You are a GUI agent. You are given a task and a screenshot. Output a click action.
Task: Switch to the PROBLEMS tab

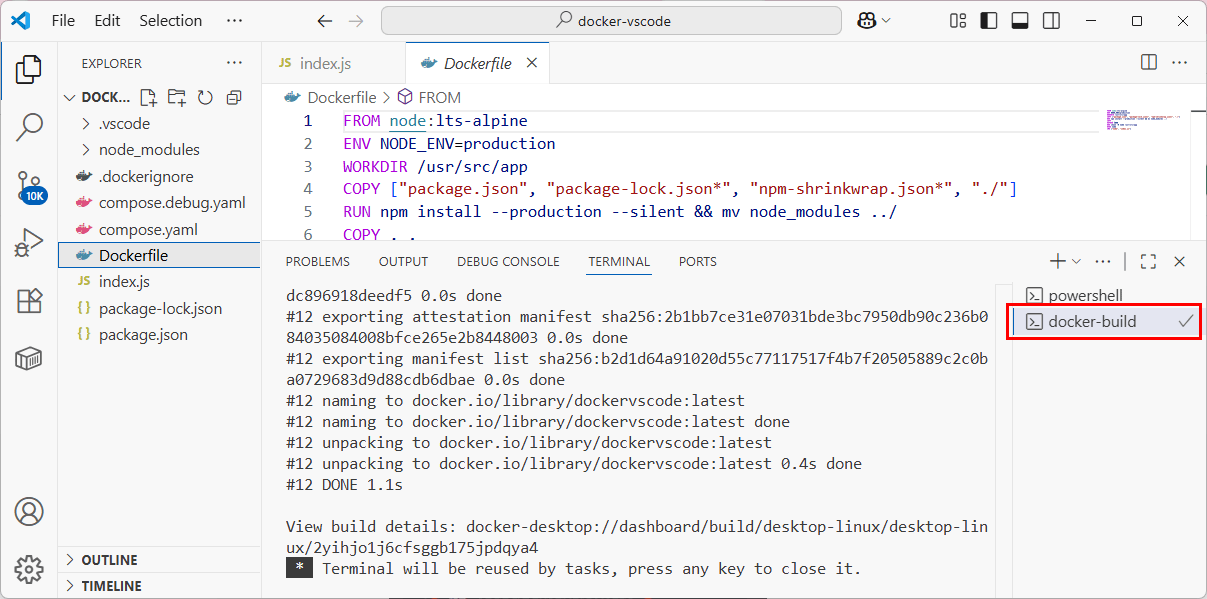(x=317, y=261)
